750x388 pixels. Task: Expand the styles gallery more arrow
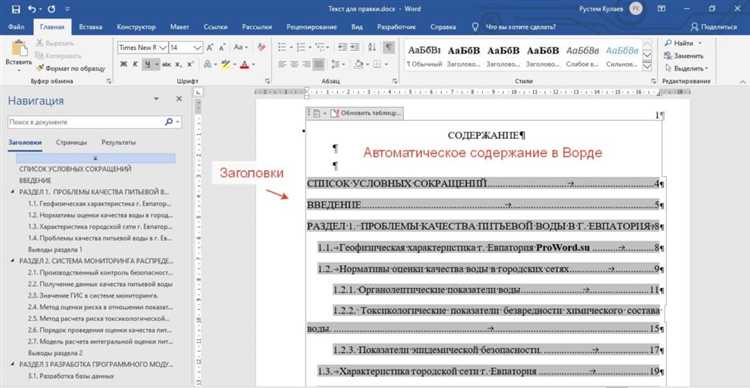click(647, 67)
